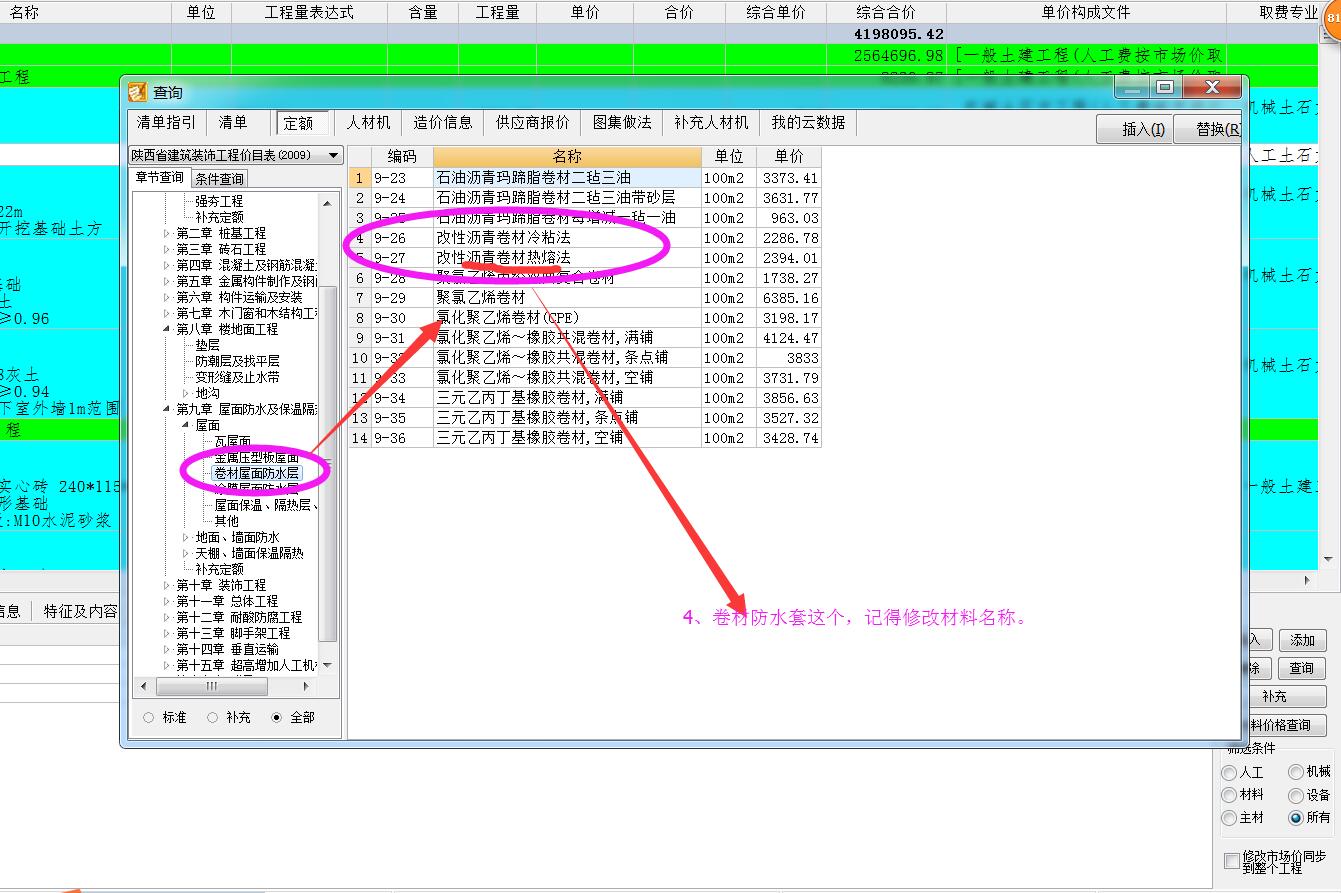This screenshot has height=893, width=1341.
Task: Expand 第四章 混凝土及钢筋混凝土 node
Action: point(168,265)
